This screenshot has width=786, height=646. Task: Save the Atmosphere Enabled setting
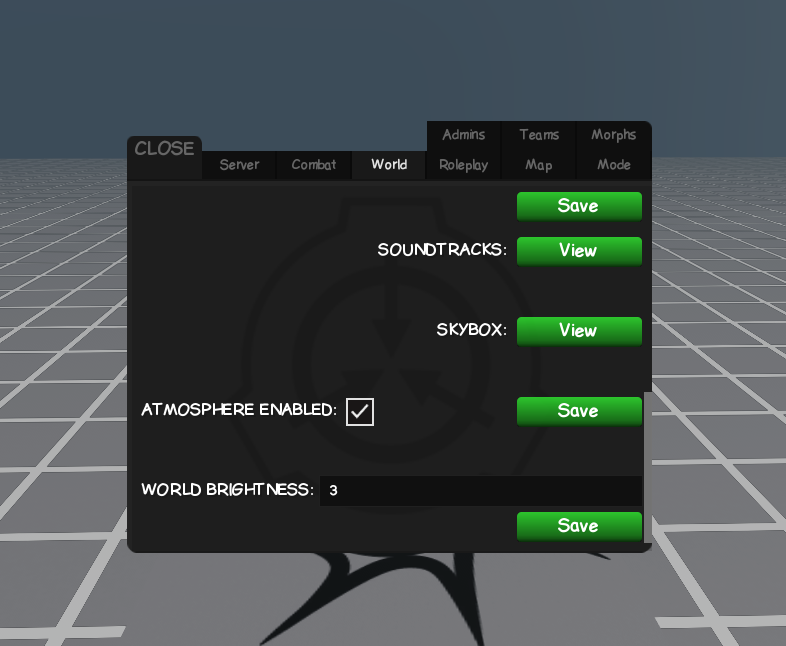(579, 411)
